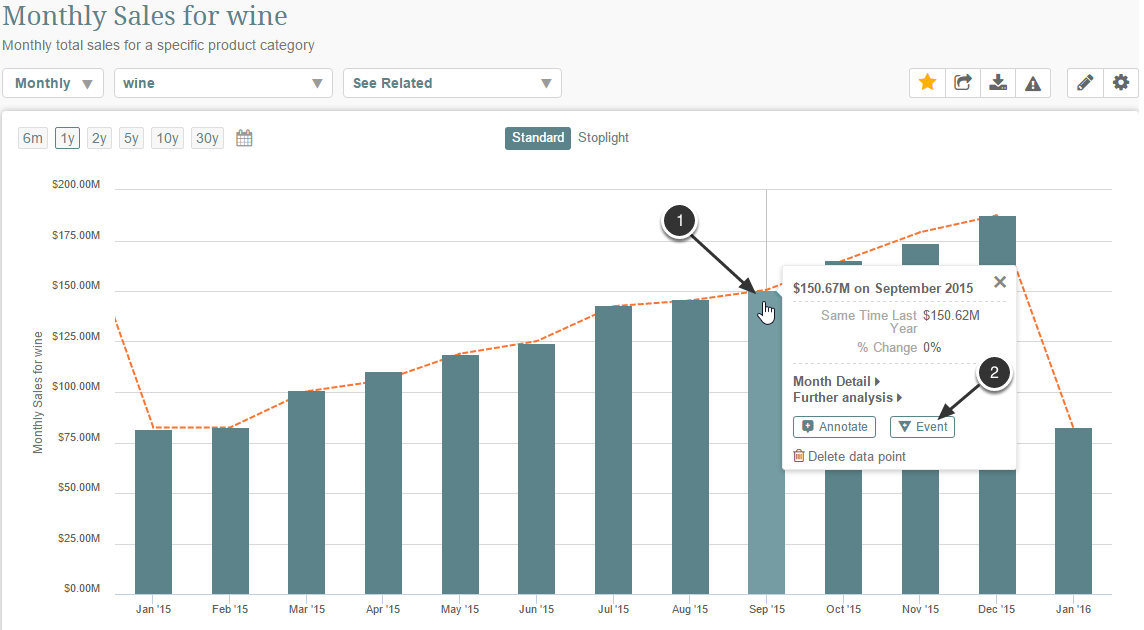Expand Further analysis in popup
The image size is (1144, 630).
coord(847,397)
